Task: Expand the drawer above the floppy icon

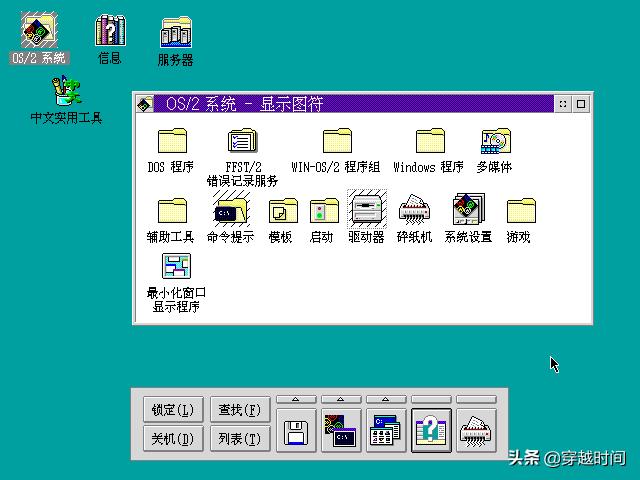Action: (x=296, y=399)
